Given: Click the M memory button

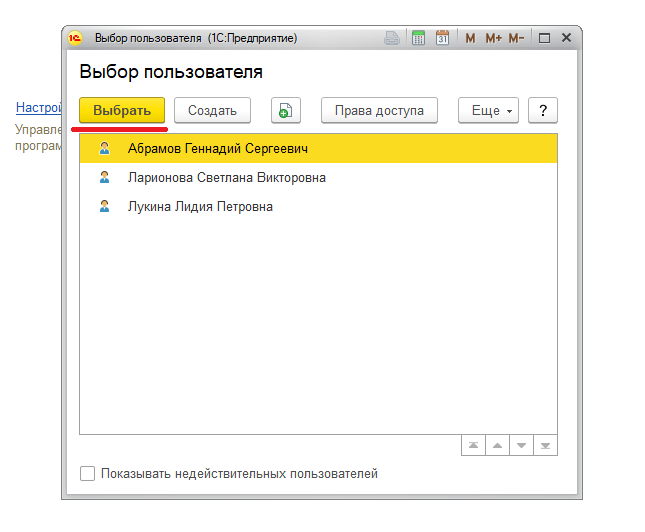Looking at the screenshot, I should point(470,39).
